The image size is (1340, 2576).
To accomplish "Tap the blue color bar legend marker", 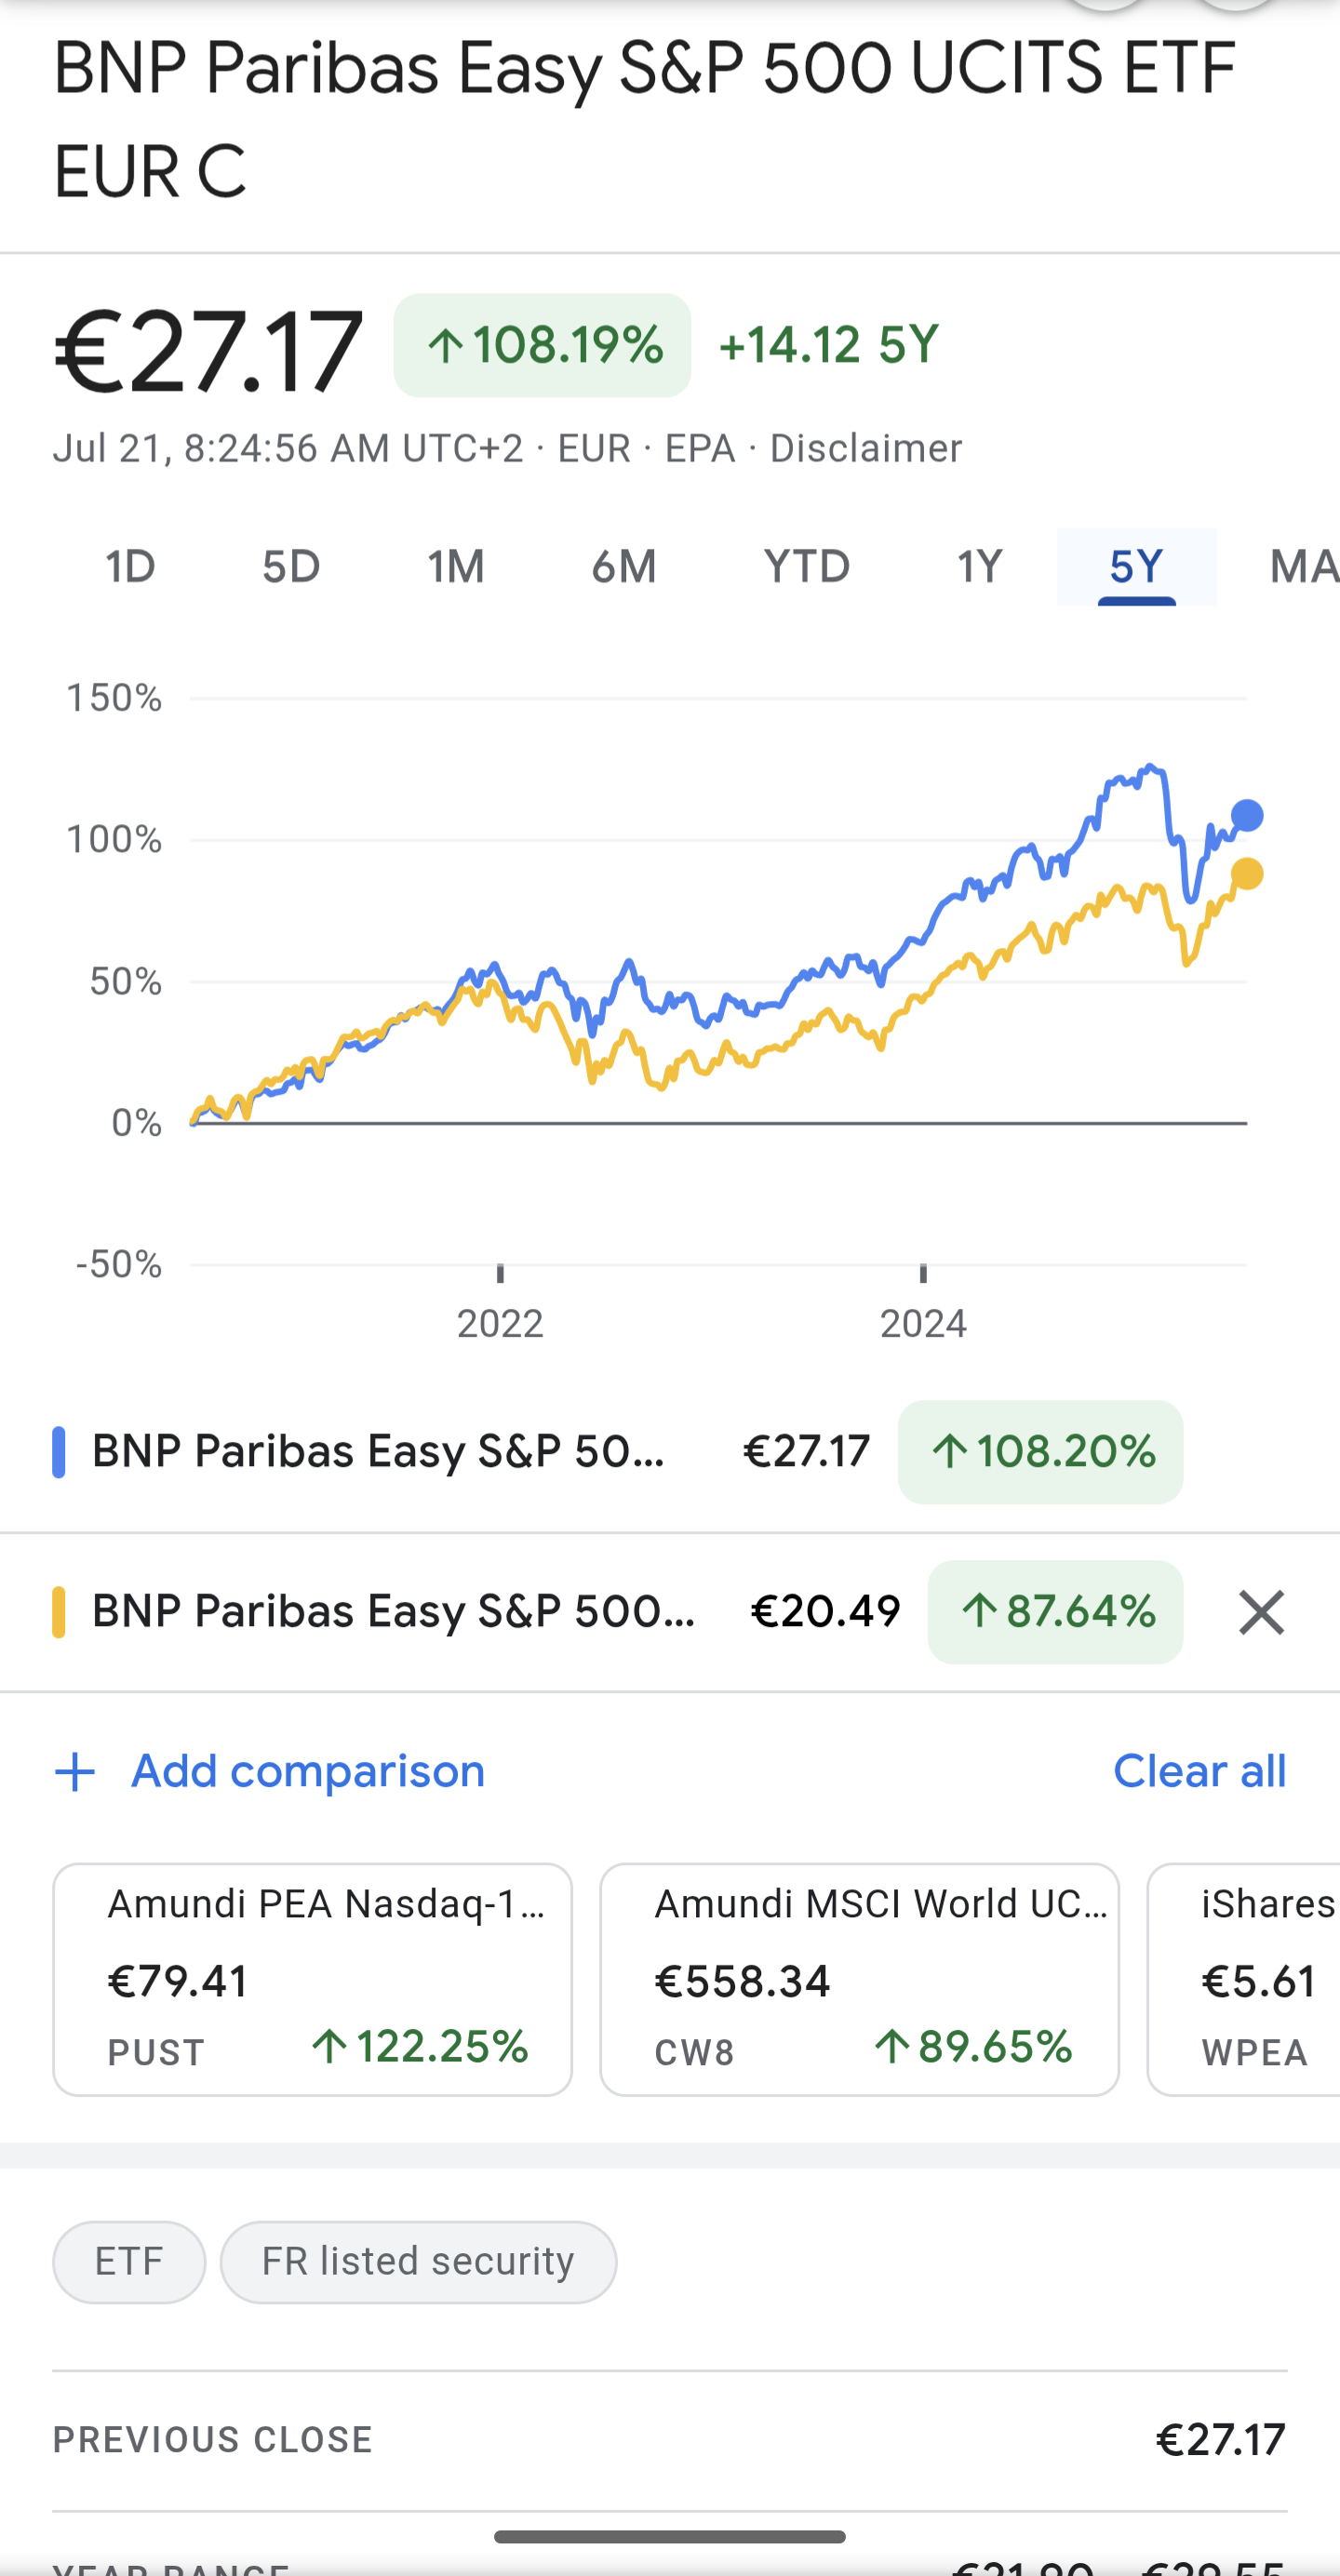I will pyautogui.click(x=59, y=1452).
